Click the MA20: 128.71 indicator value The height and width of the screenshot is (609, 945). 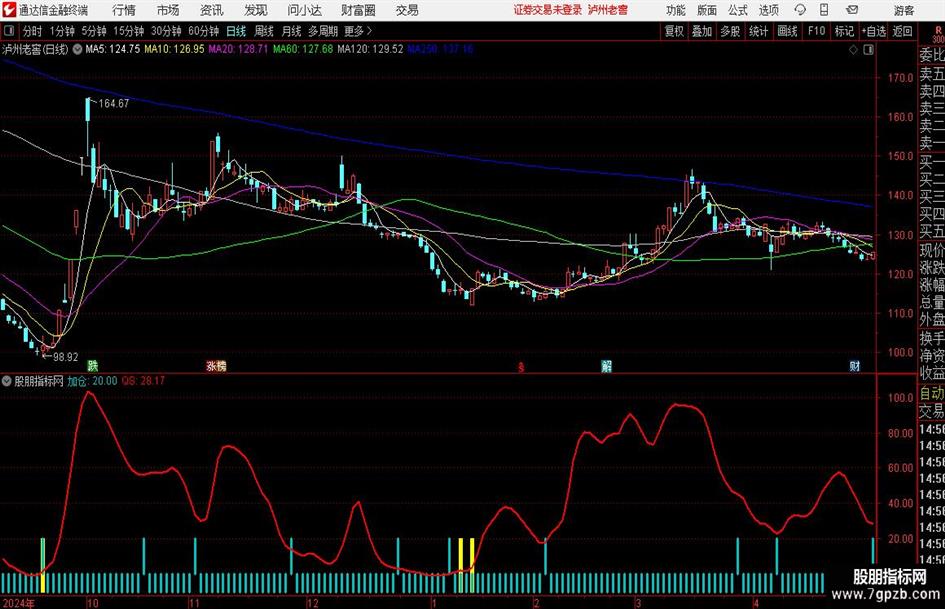(238, 49)
